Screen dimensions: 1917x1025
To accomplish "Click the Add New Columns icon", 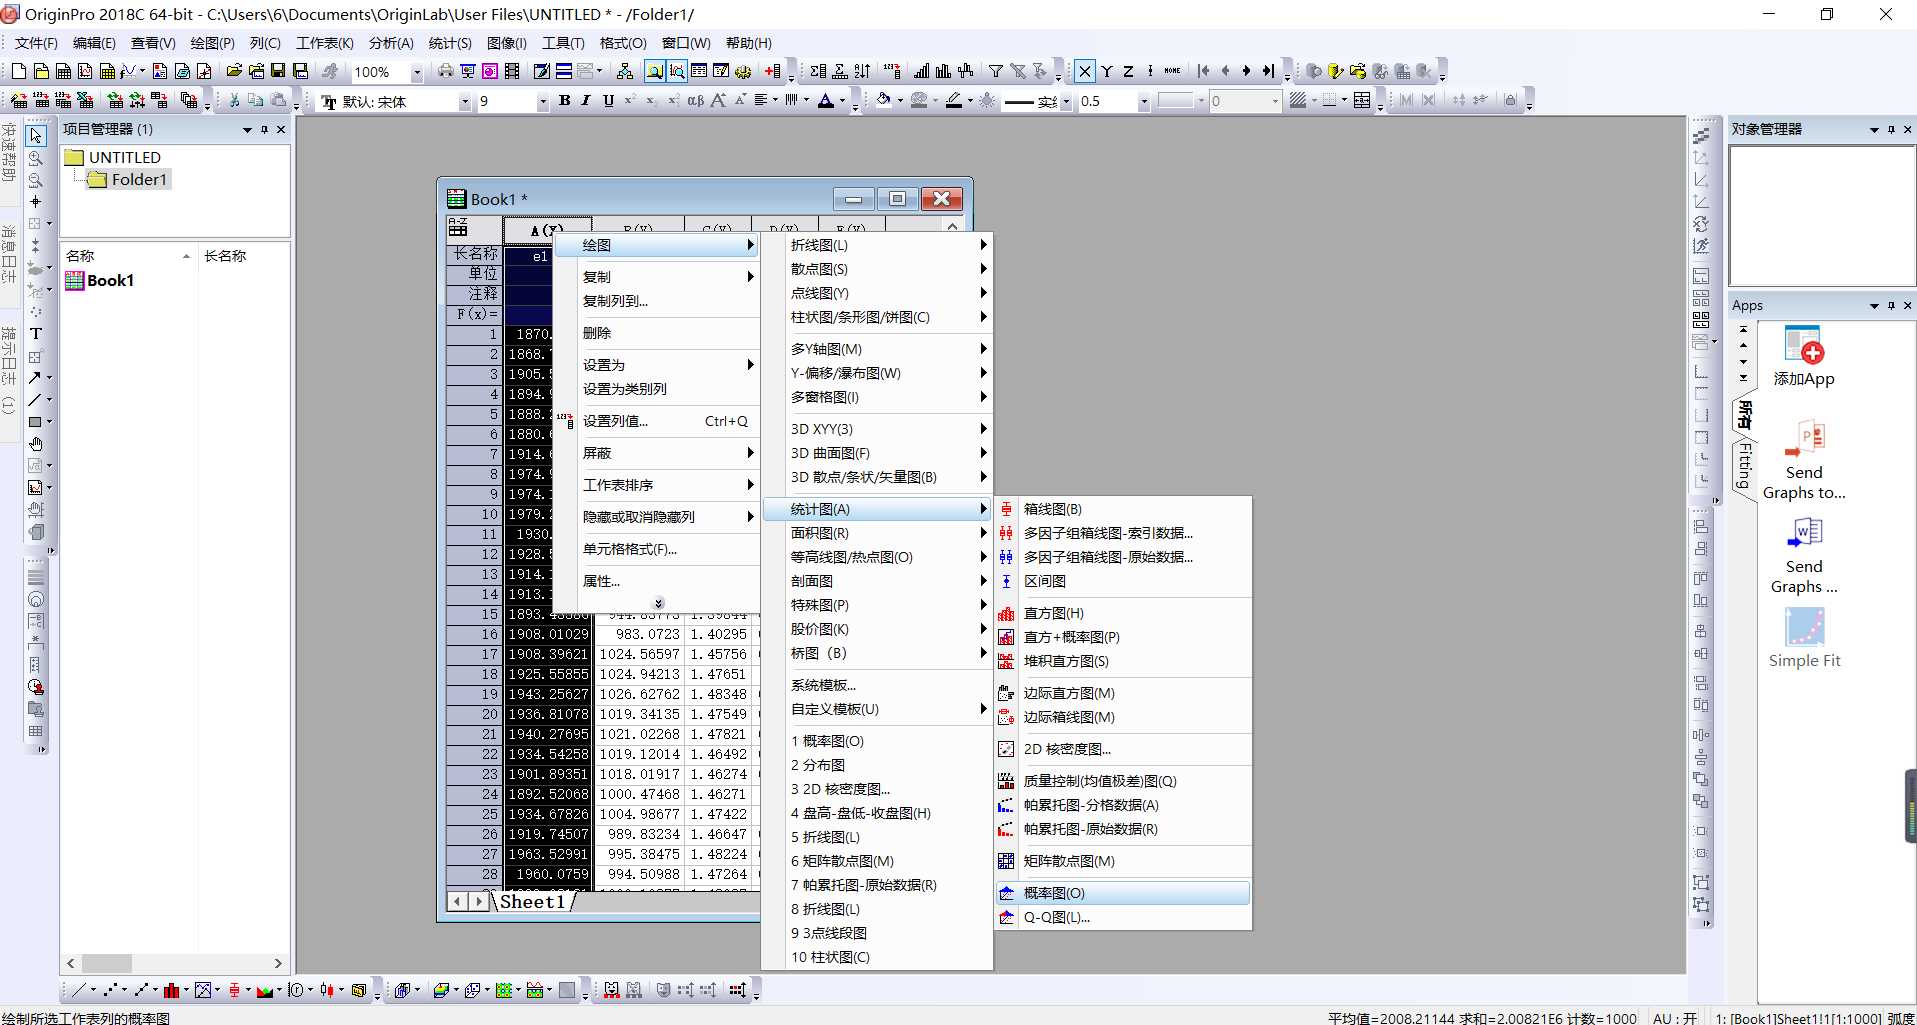I will coord(773,71).
